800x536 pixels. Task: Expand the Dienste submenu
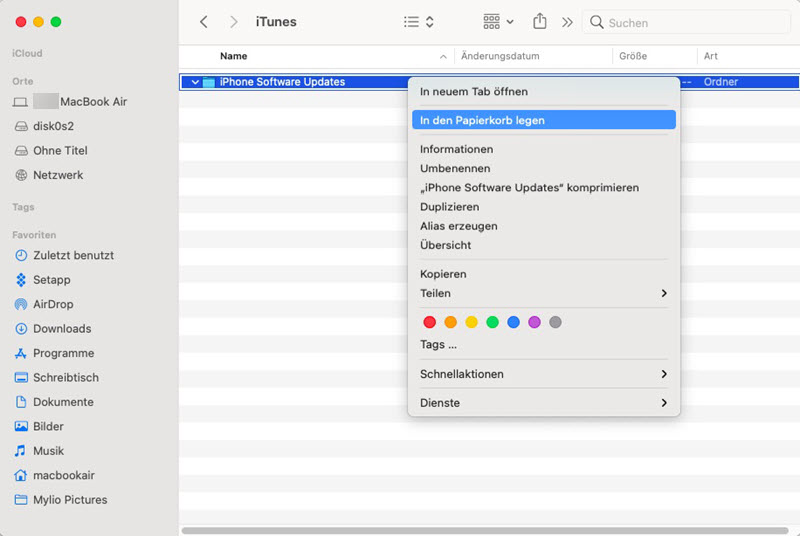(544, 403)
